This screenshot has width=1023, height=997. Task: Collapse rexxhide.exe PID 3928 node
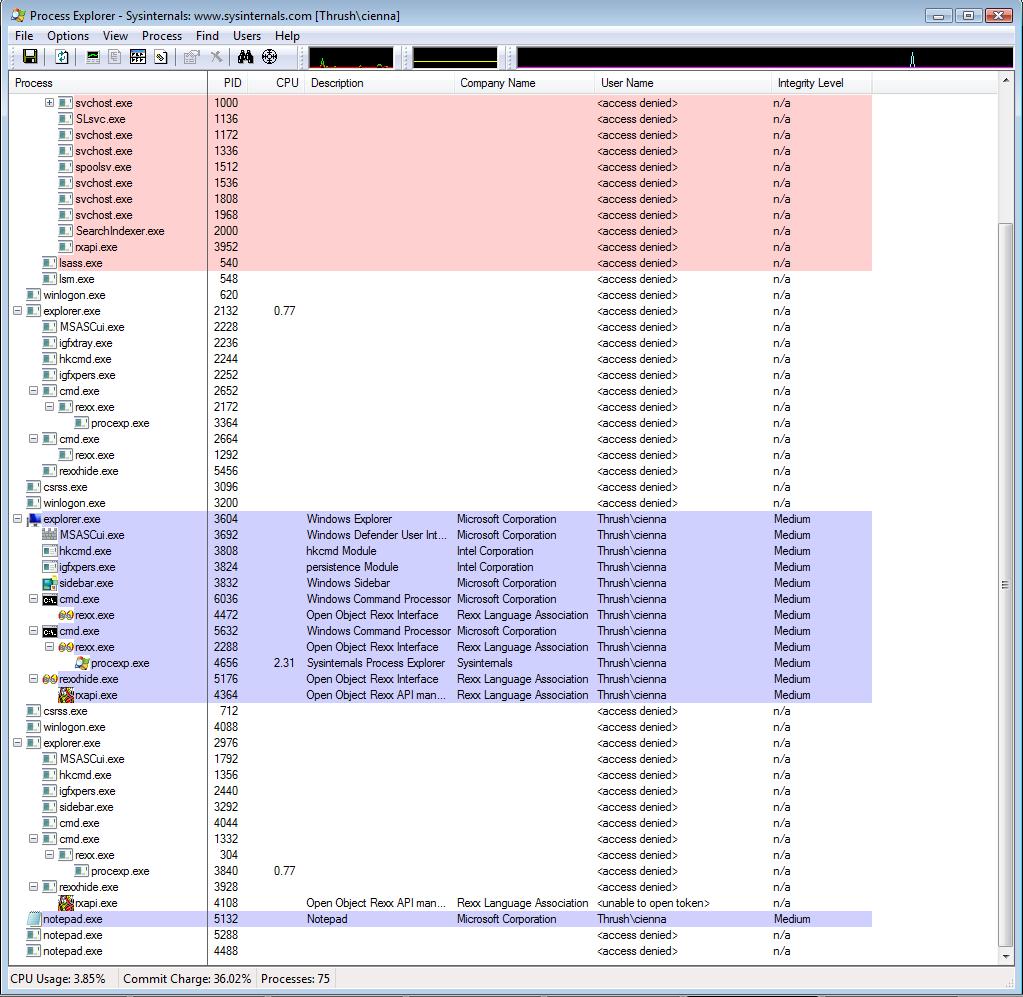coord(33,887)
